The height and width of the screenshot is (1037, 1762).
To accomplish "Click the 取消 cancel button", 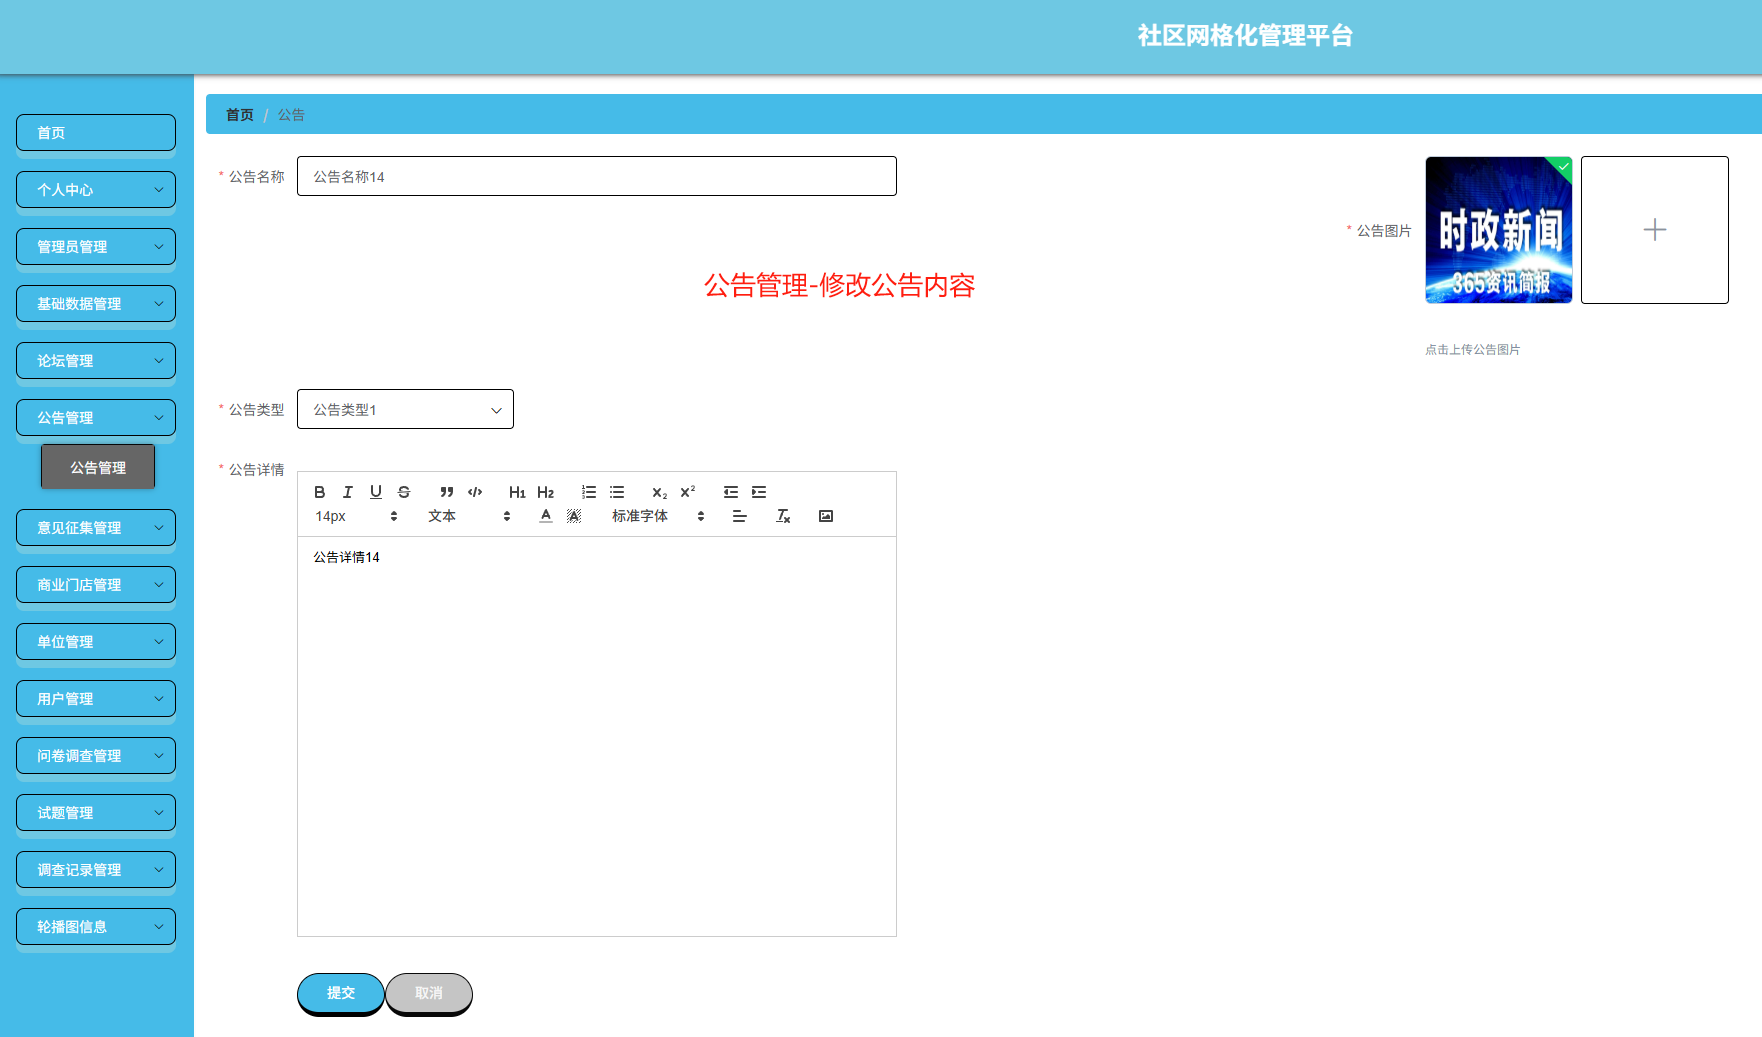I will 429,993.
